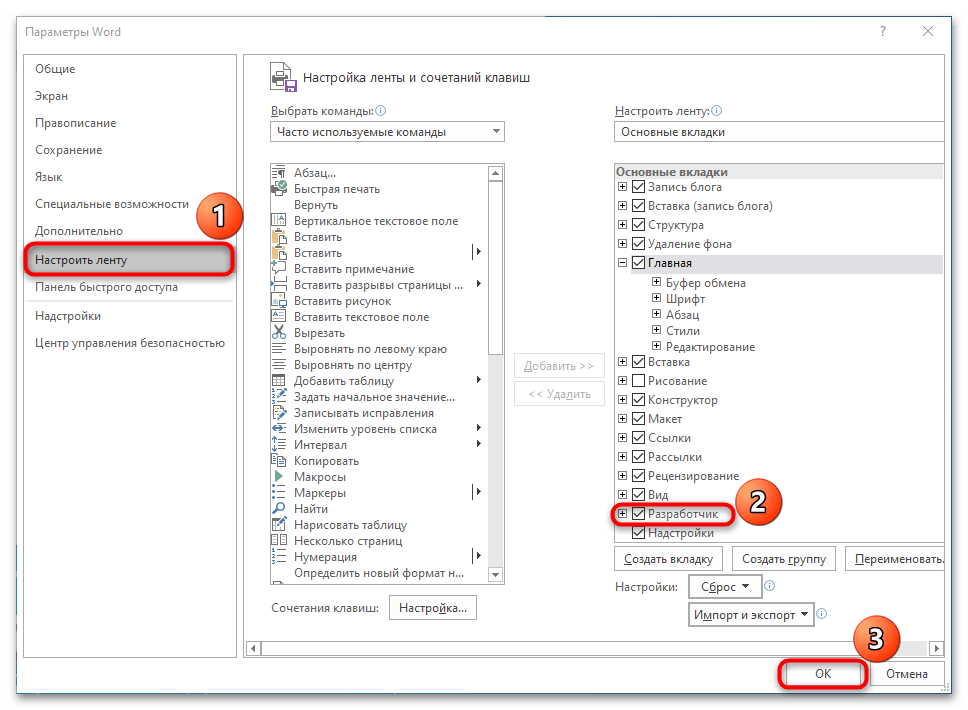Select the 'Копировать' copy icon
This screenshot has width=968, height=710.
[x=279, y=460]
